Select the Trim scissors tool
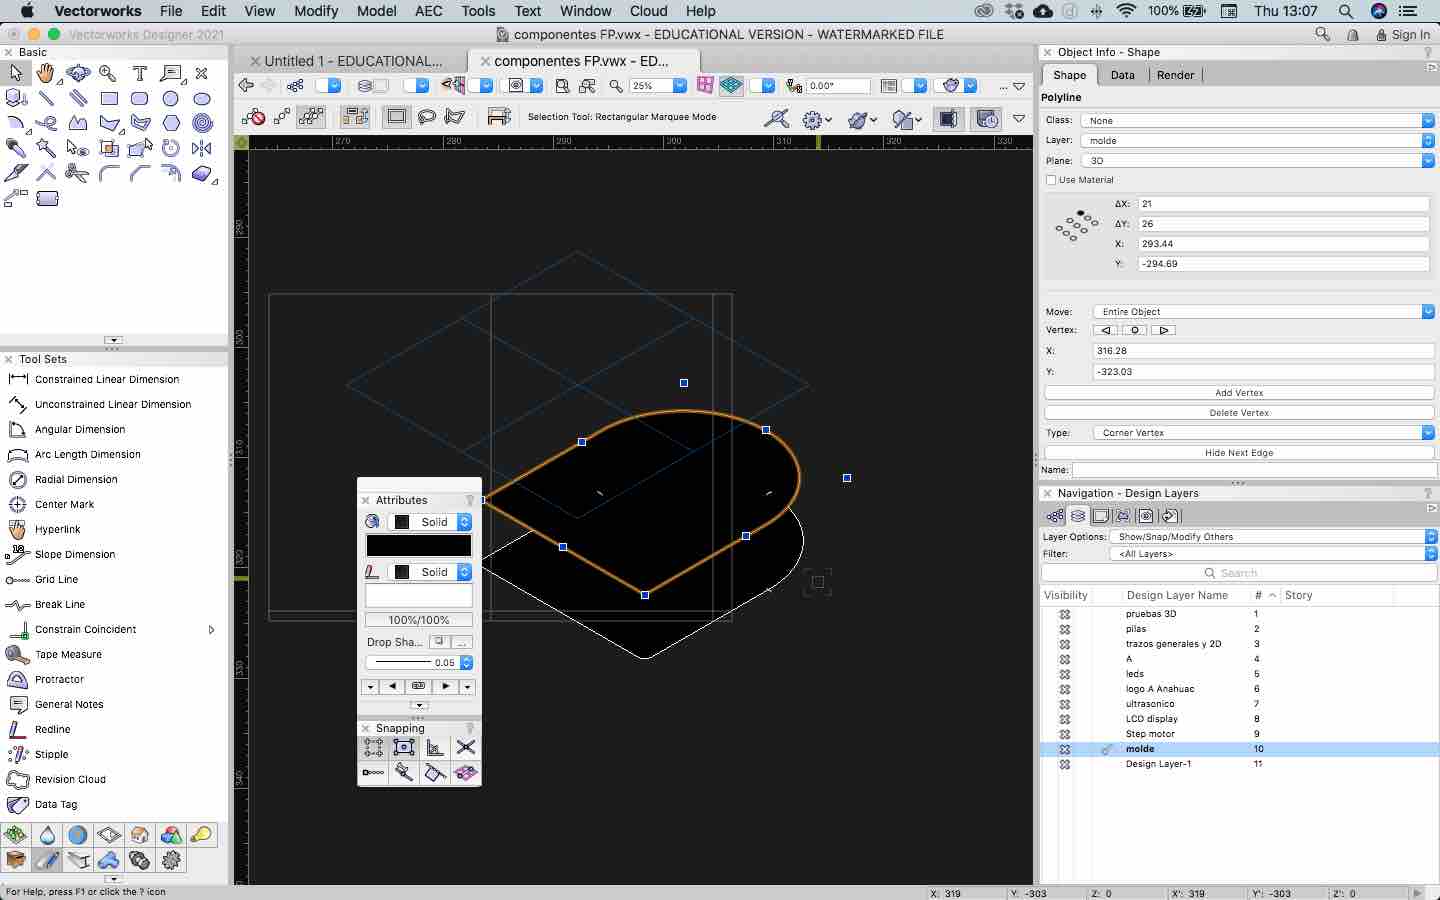 [77, 173]
